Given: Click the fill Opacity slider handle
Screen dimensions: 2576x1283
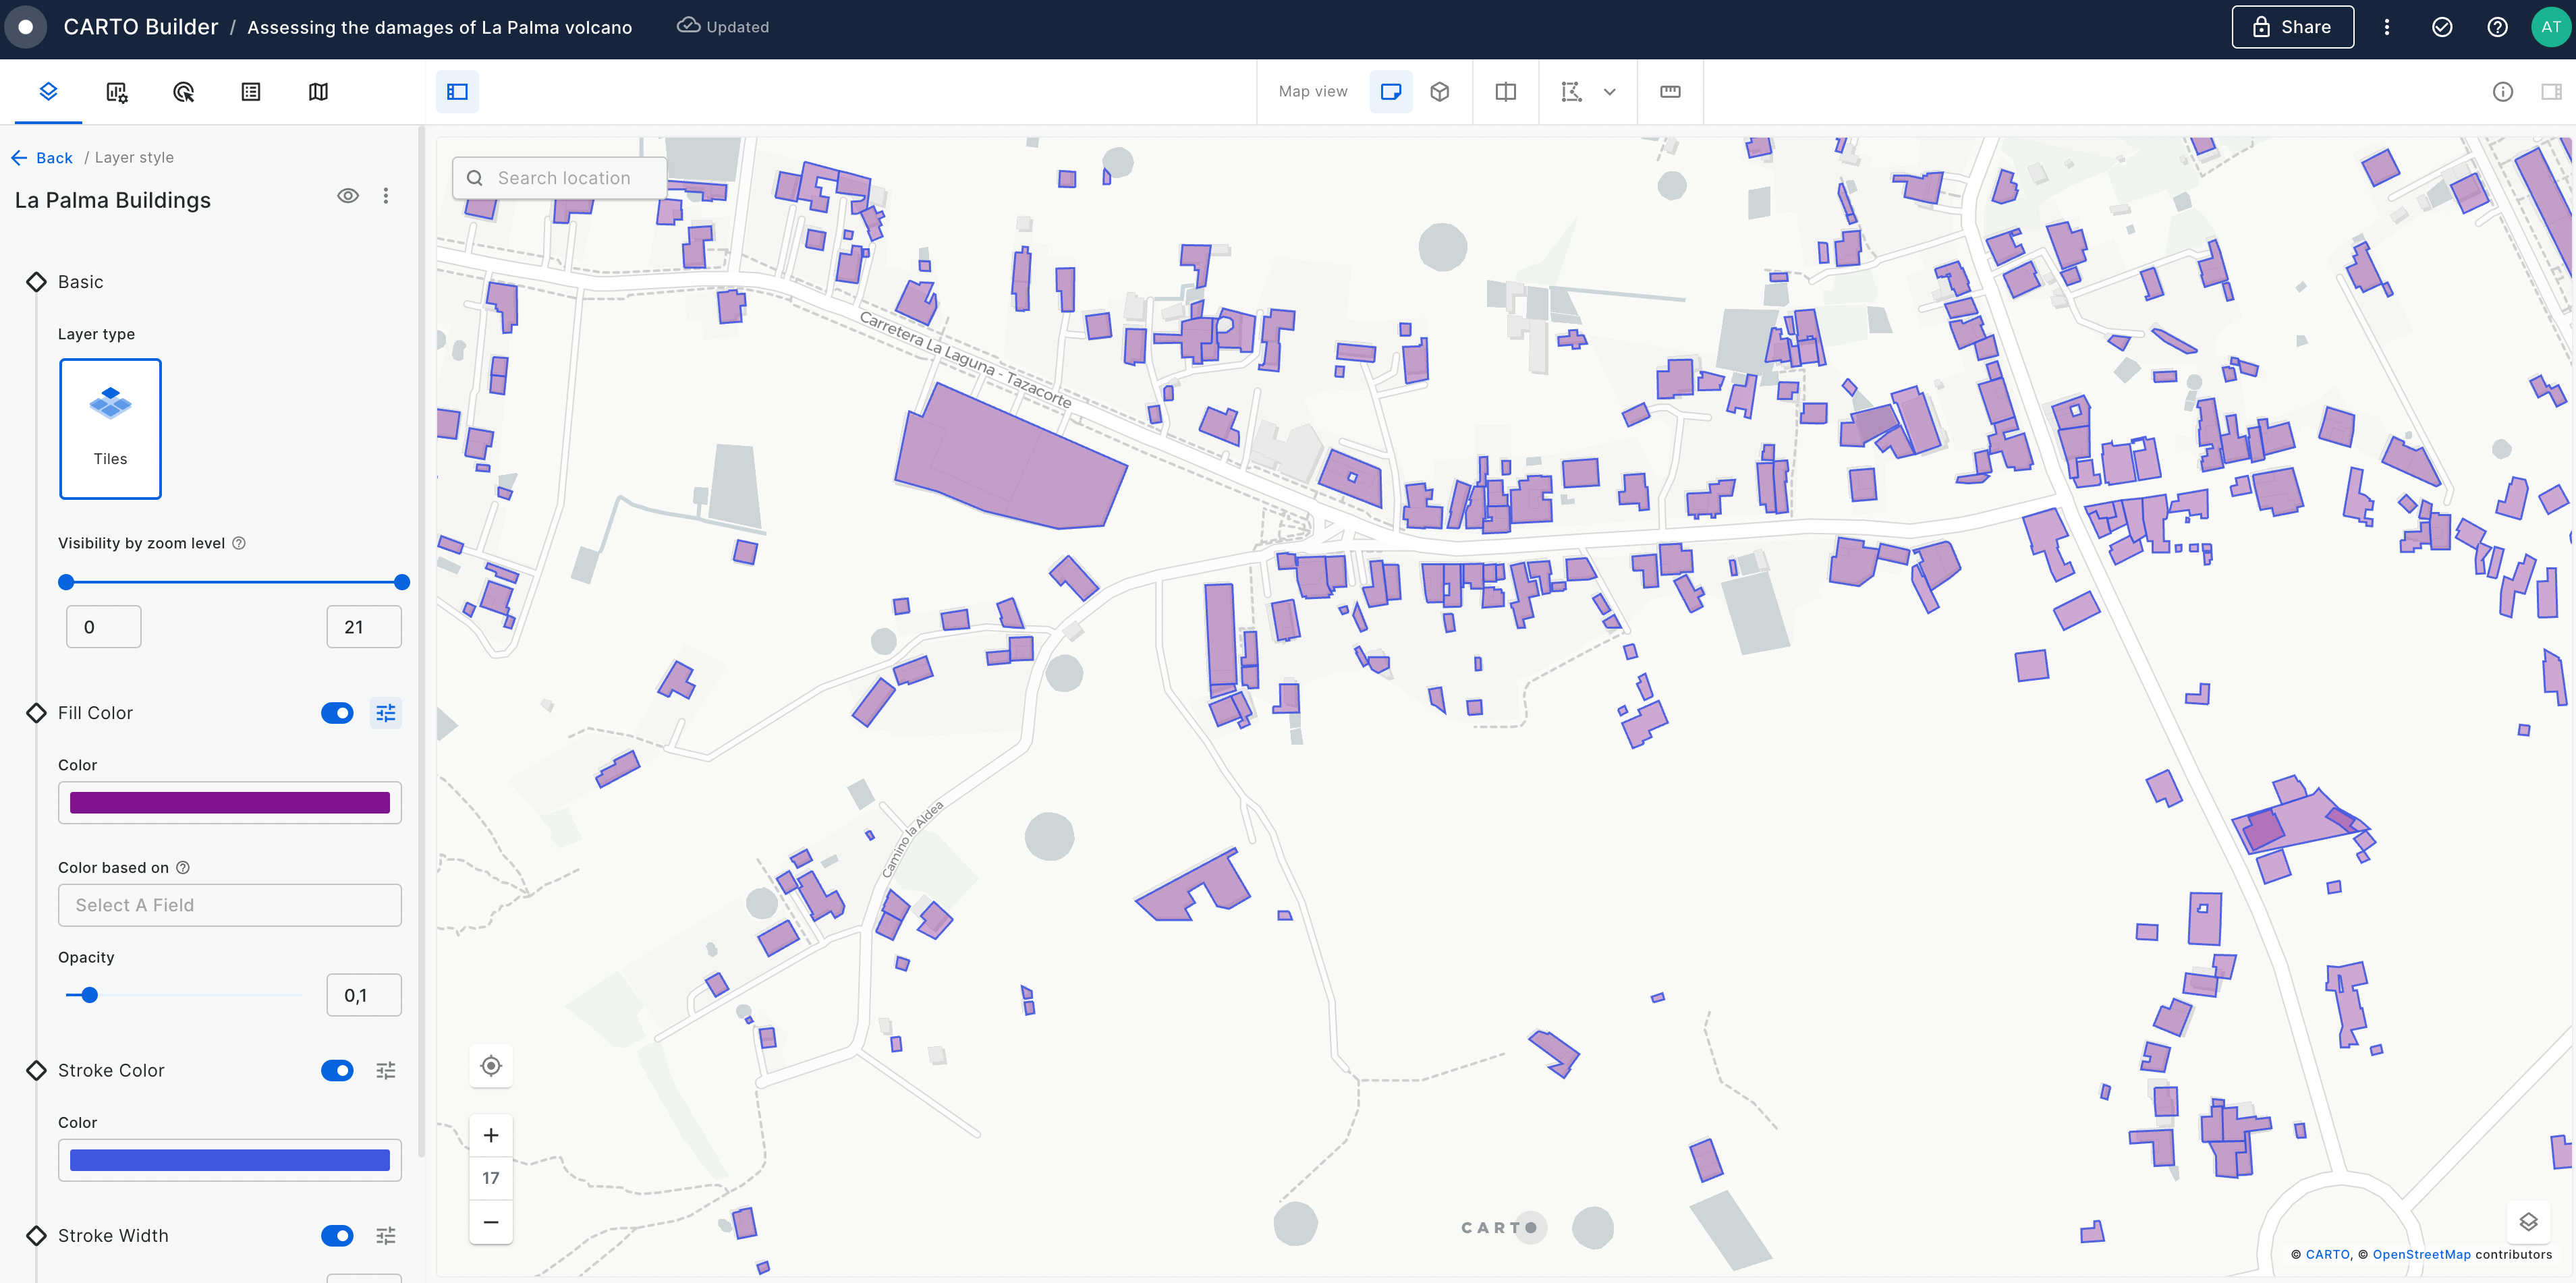Looking at the screenshot, I should (x=89, y=995).
